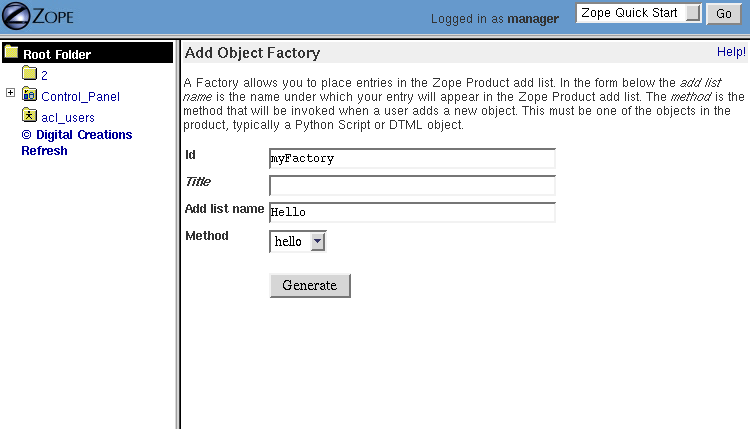750x429 pixels.
Task: Click the Refresh link in sidebar
Action: click(44, 151)
